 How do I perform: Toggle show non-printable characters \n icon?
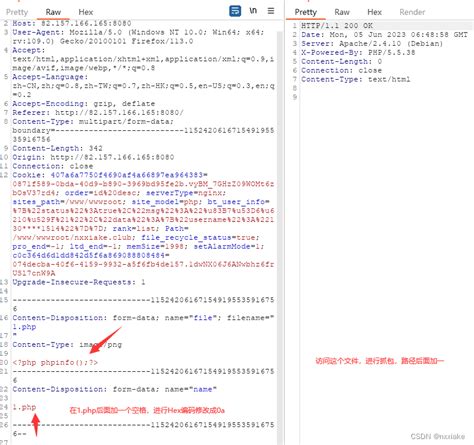(253, 11)
